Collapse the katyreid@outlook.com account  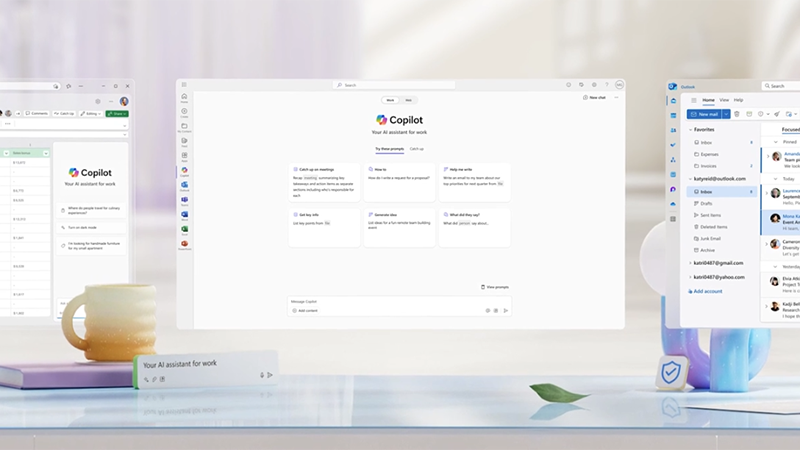pos(690,179)
